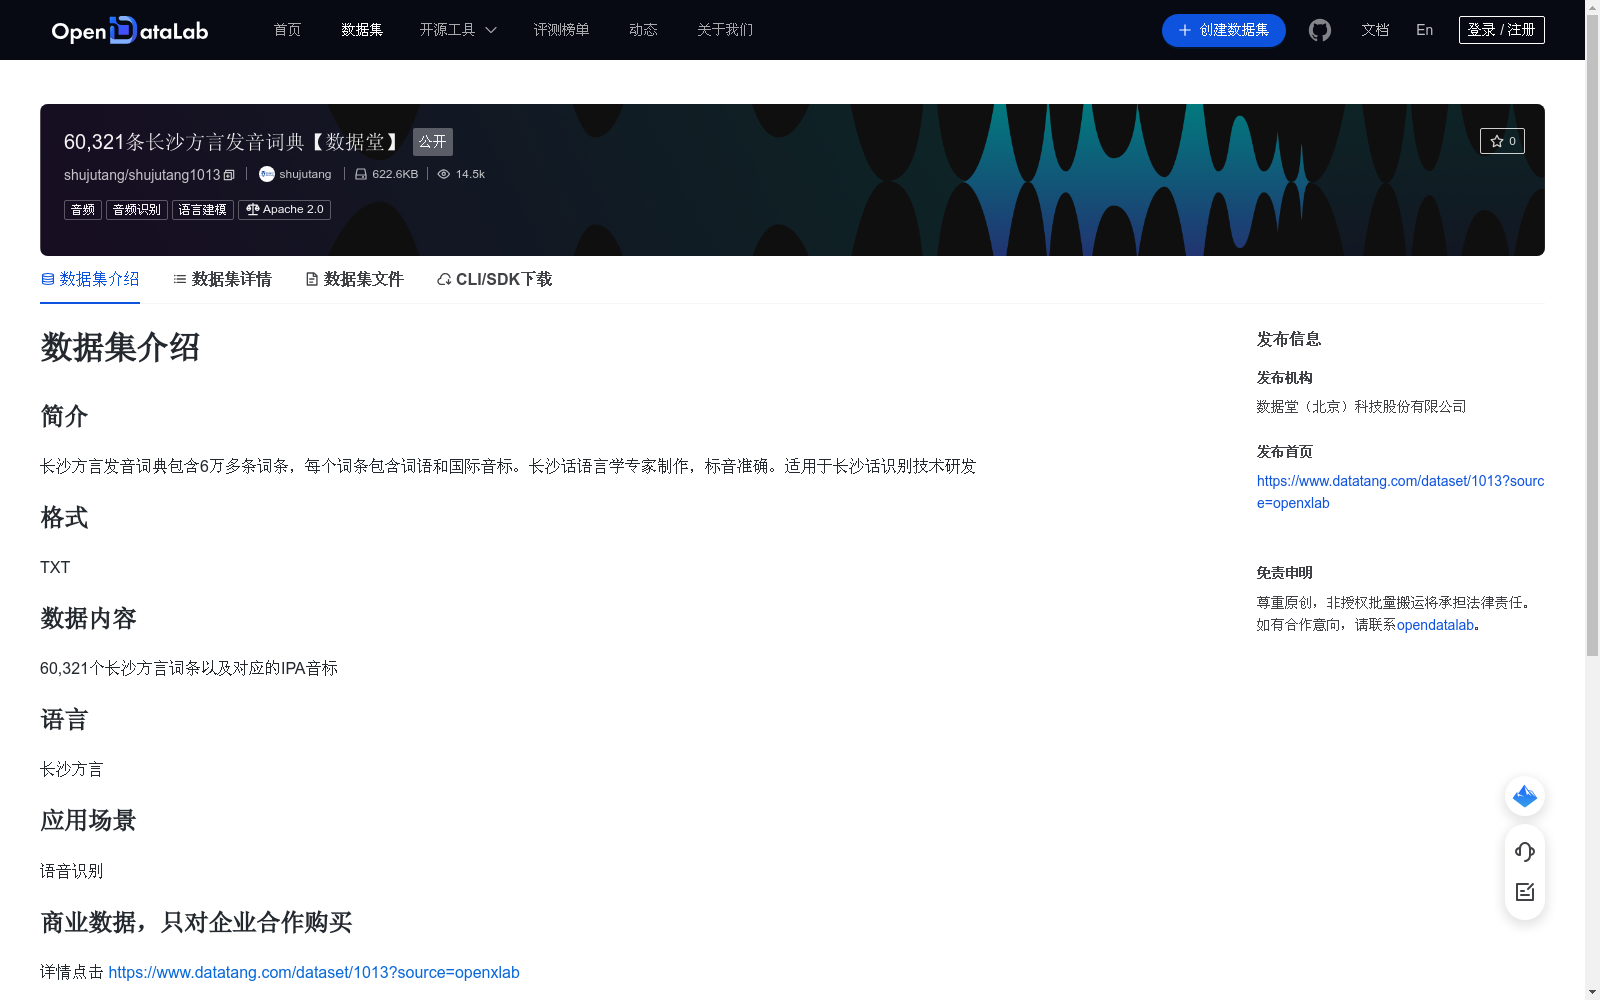Open 数据集 navigation item
Screen dimensions: 1600x1000
tap(362, 30)
